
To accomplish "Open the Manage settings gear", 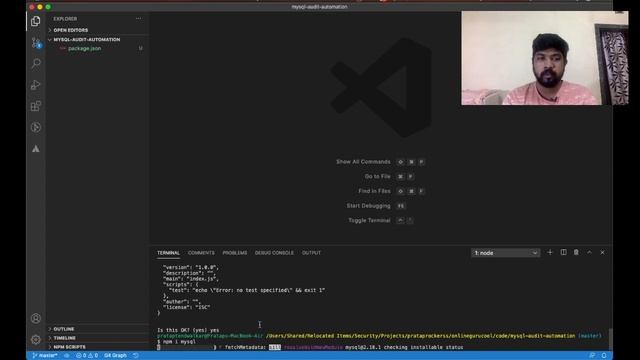I will (x=36, y=339).
